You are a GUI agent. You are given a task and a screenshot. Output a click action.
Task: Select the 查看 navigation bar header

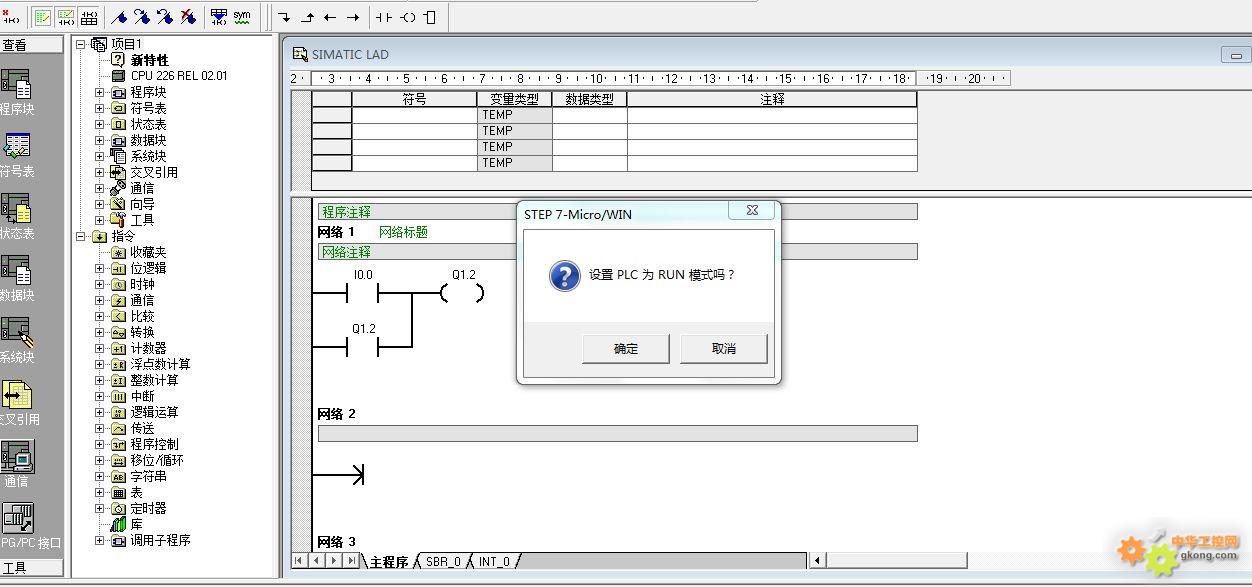31,45
